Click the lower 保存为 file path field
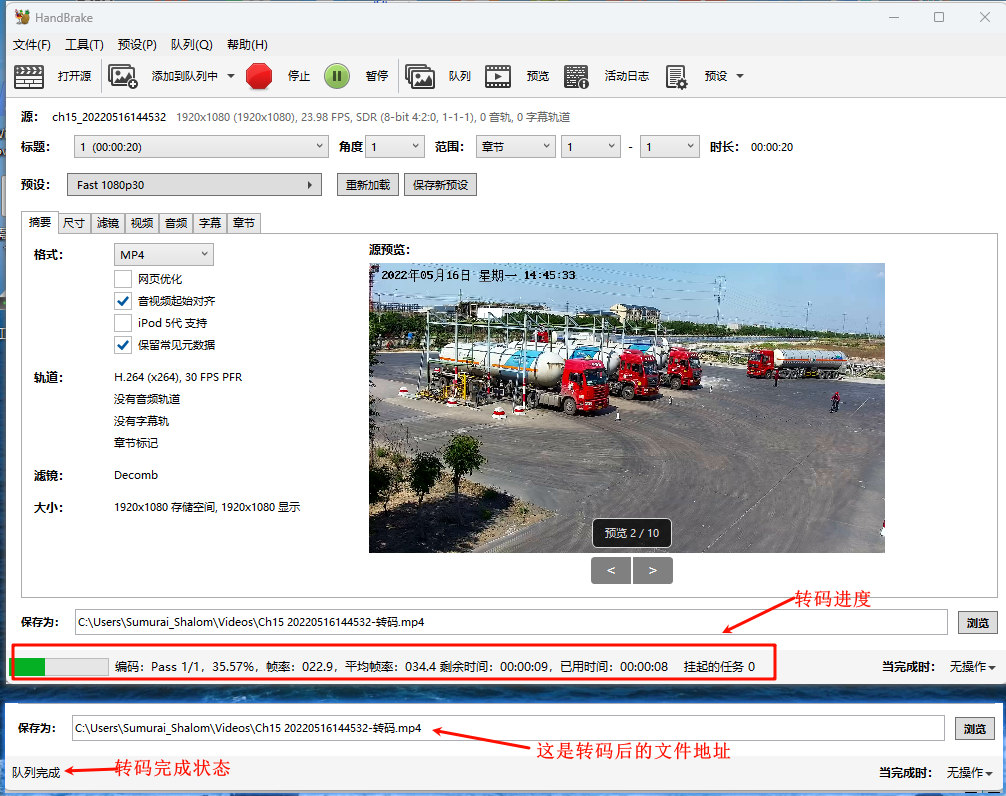Image resolution: width=1006 pixels, height=796 pixels. pos(508,728)
